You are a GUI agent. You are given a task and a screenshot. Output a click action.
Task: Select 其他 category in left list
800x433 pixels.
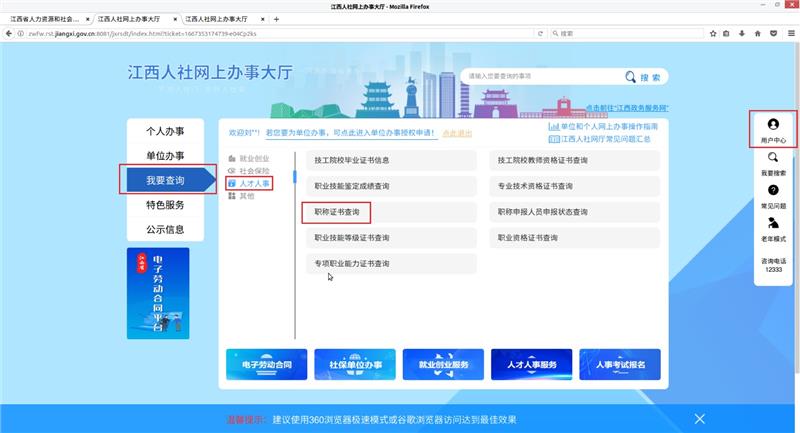246,196
